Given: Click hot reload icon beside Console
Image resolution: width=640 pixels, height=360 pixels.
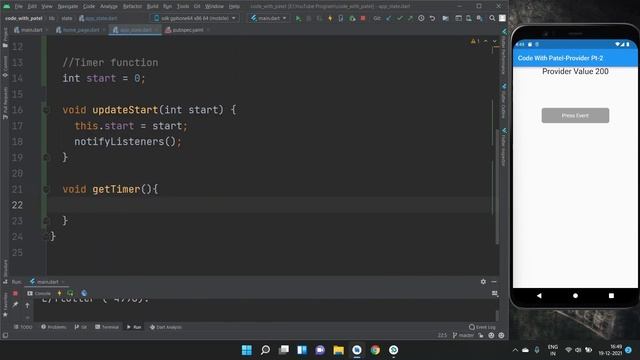Looking at the screenshot, I should click(x=60, y=293).
